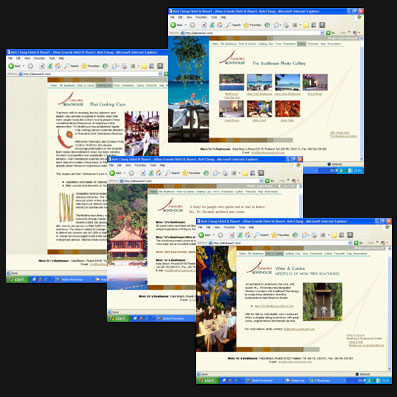
Task: Click the History icon in Wine & Cuisine toolbar
Action: click(295, 235)
